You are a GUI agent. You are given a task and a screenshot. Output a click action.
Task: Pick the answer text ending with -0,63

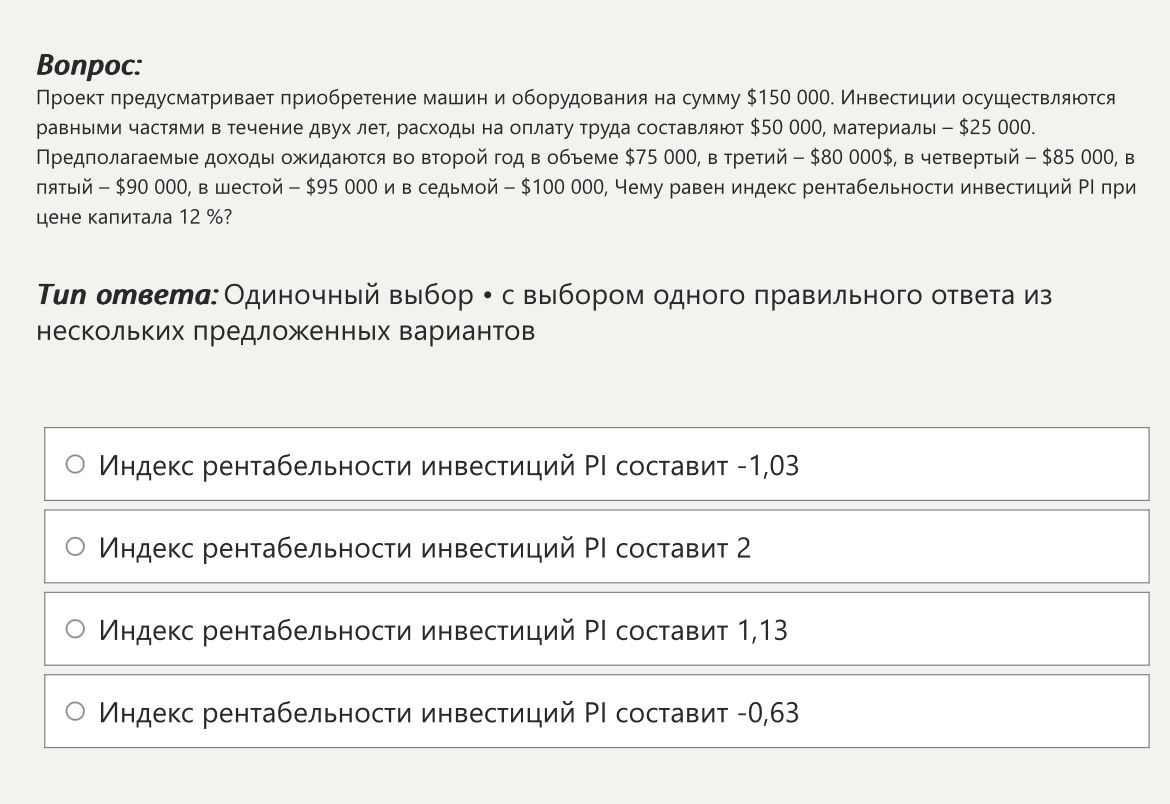click(x=448, y=712)
